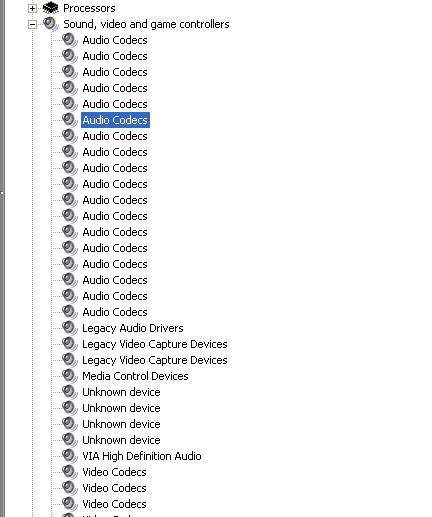
Task: Select the first Unknown device entry
Action: pos(121,392)
